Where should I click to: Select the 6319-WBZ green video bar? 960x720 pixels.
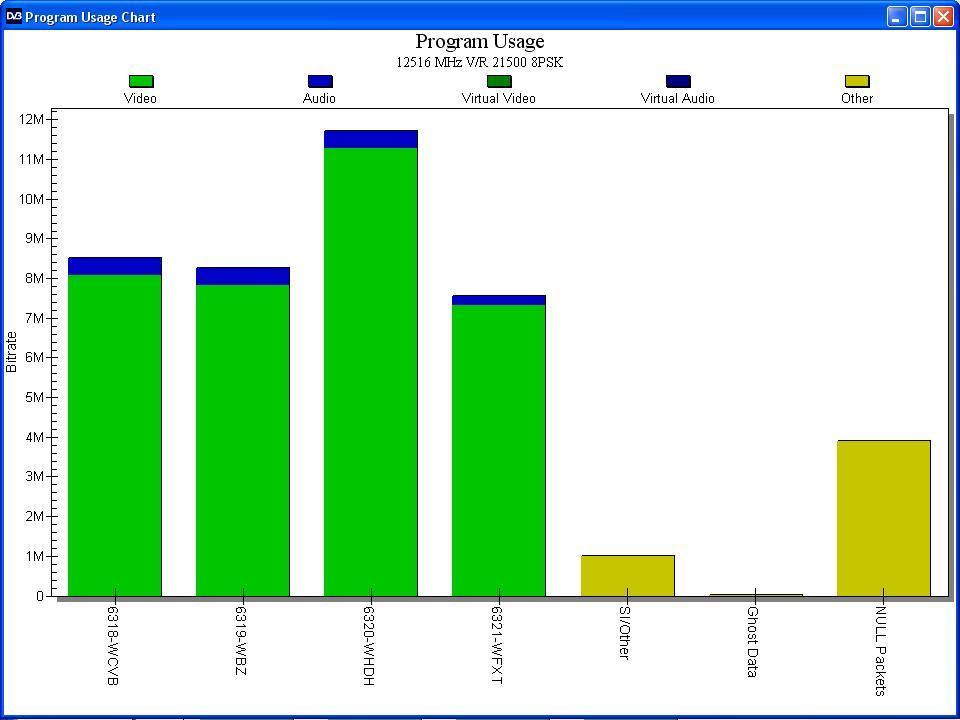pyautogui.click(x=242, y=440)
